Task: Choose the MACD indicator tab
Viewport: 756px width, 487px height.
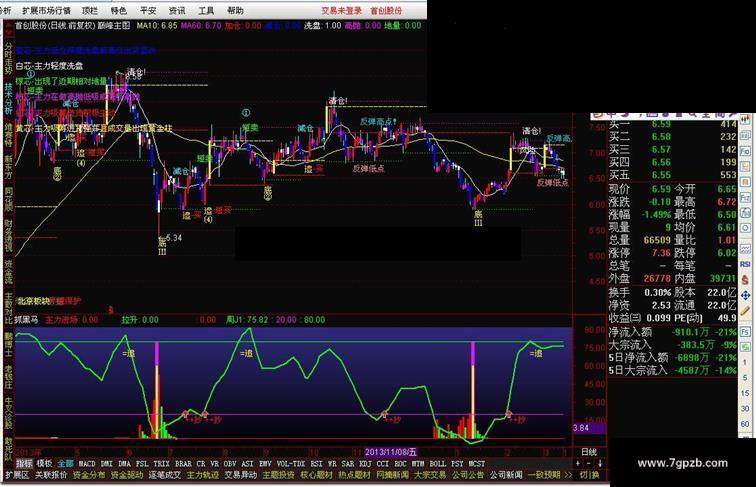Action: pos(87,463)
